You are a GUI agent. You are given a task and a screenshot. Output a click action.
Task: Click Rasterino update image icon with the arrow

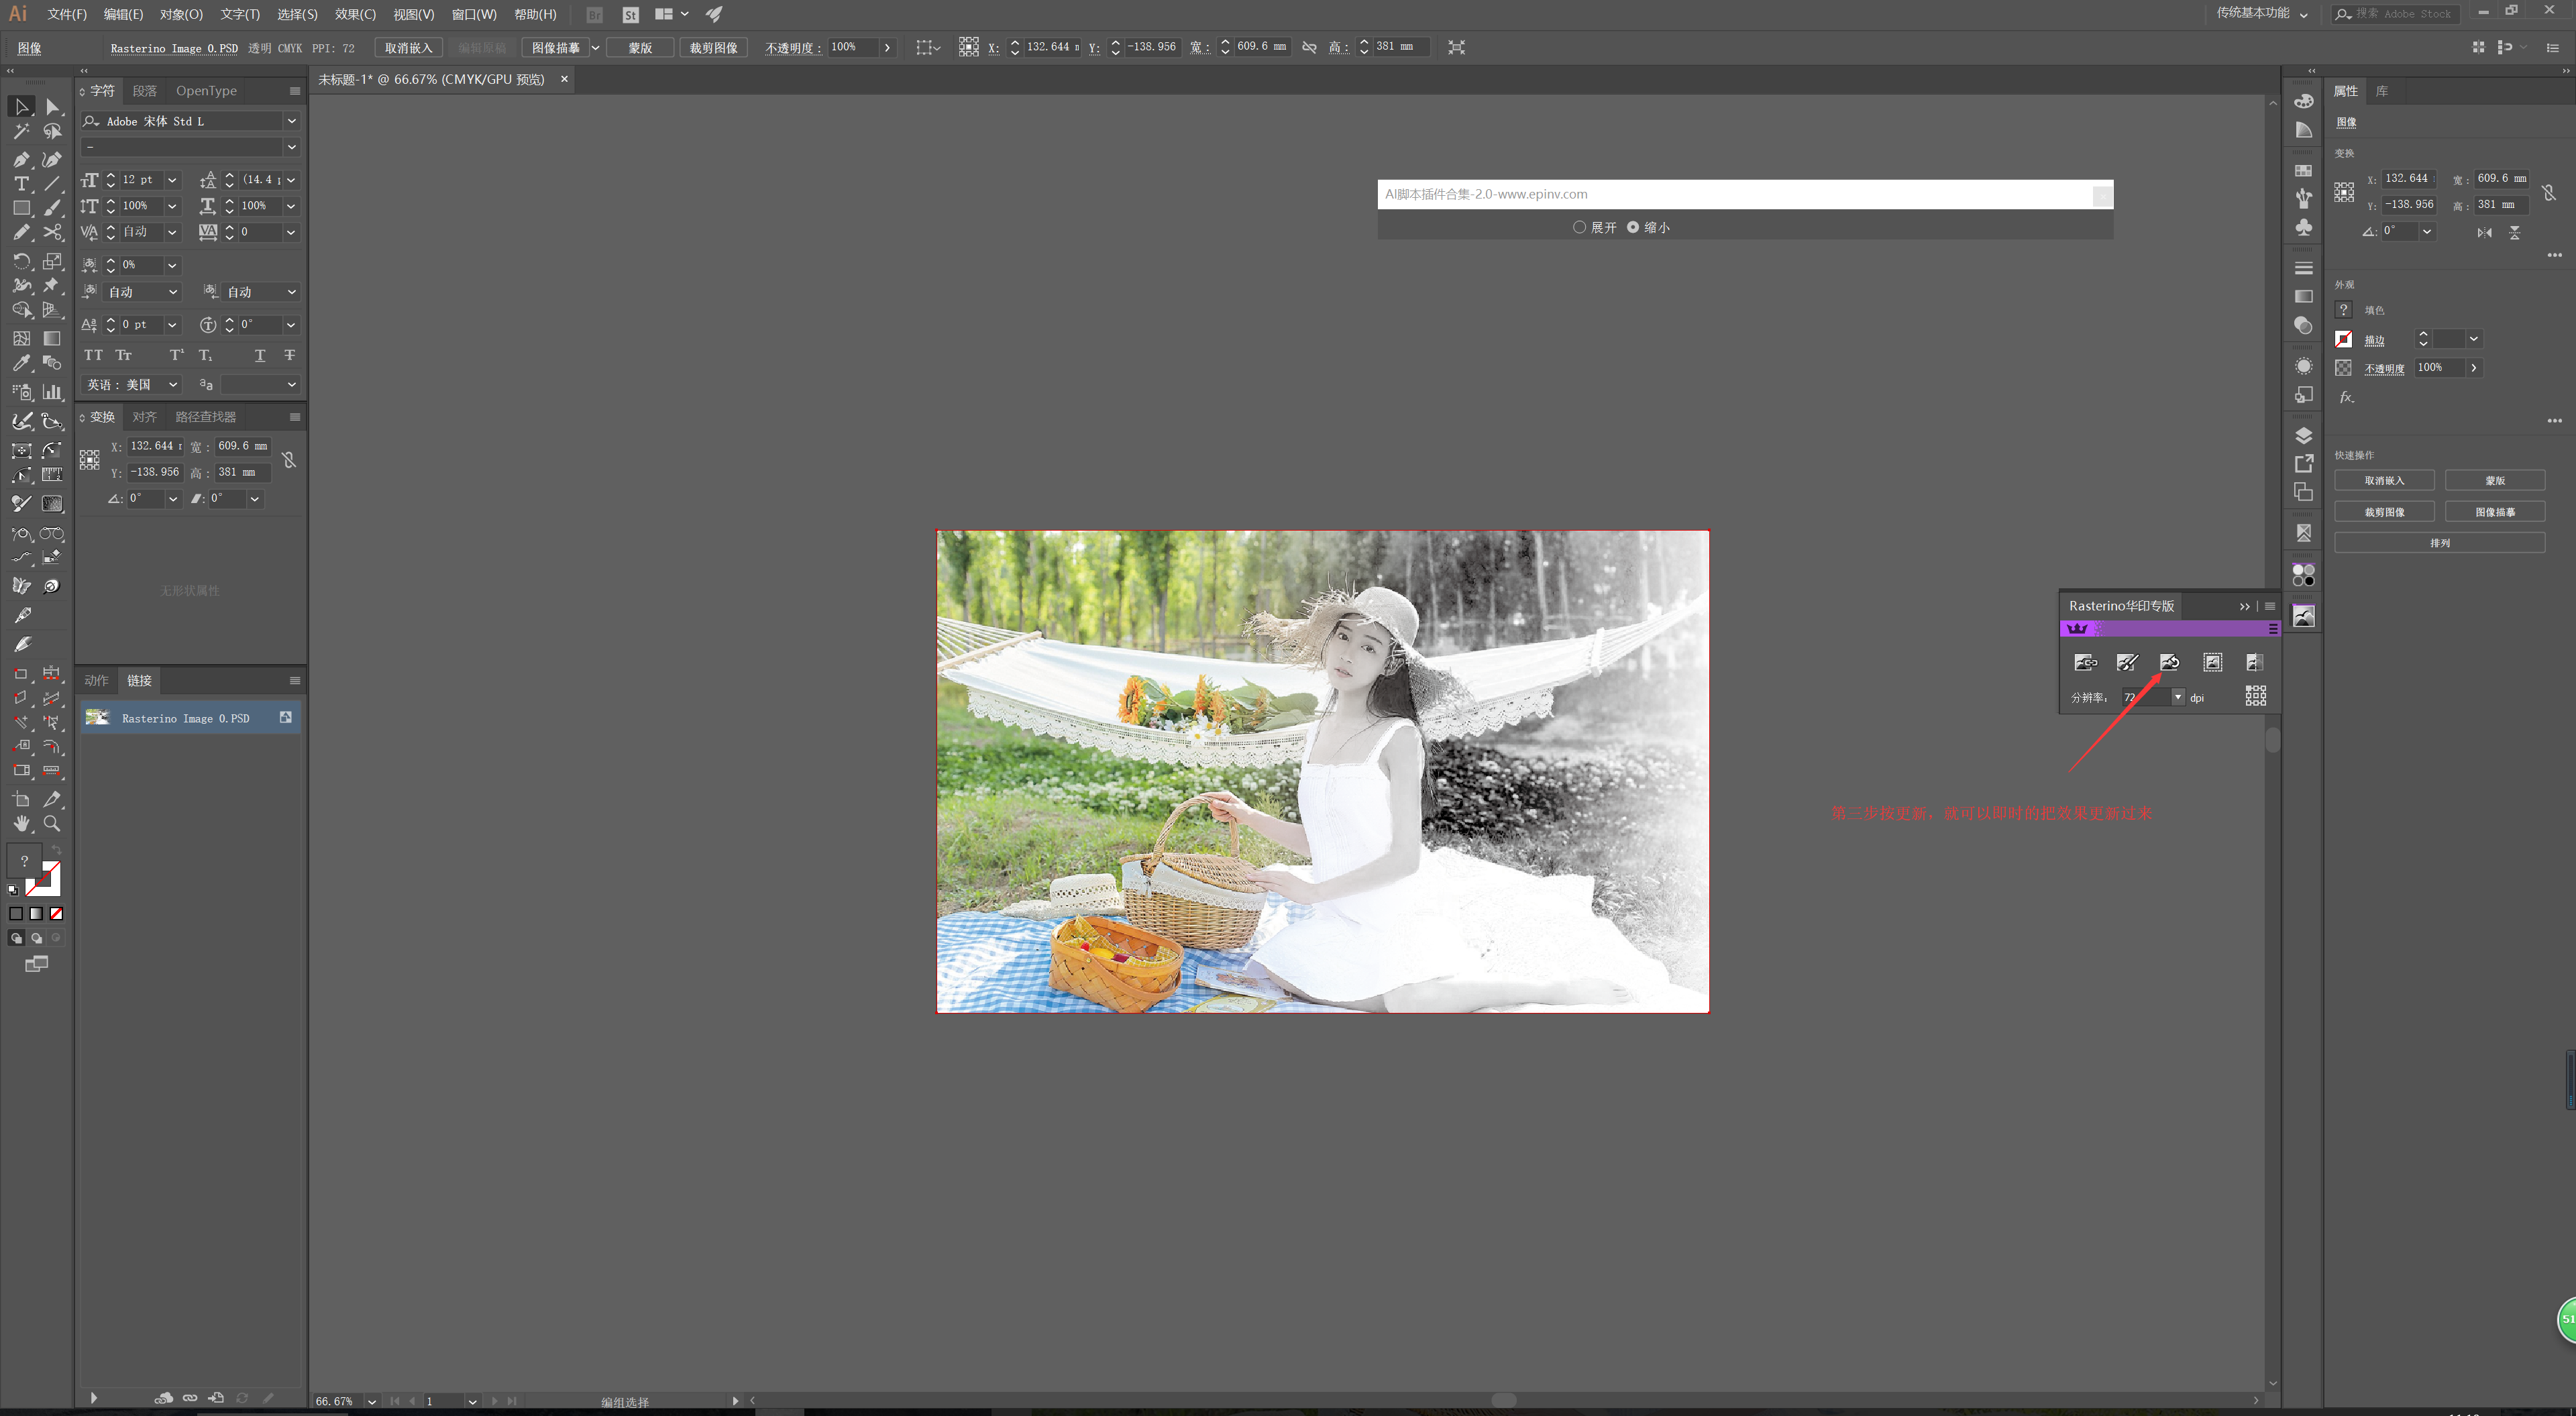[x=2169, y=663]
